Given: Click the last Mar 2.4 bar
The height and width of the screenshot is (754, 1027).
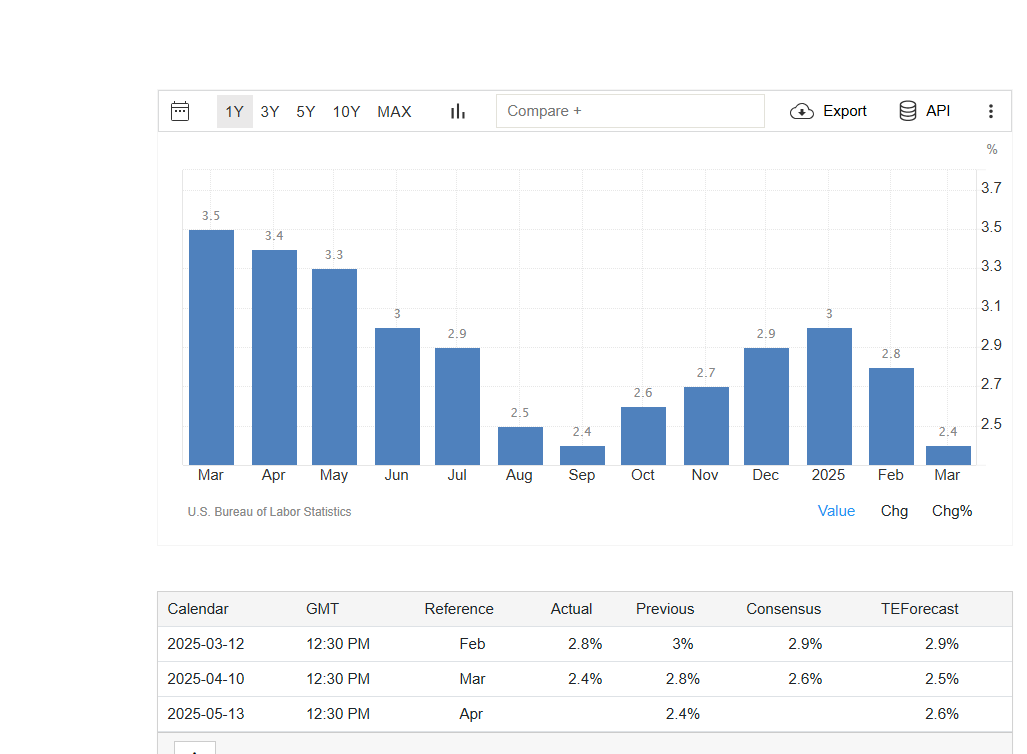Looking at the screenshot, I should tap(948, 455).
